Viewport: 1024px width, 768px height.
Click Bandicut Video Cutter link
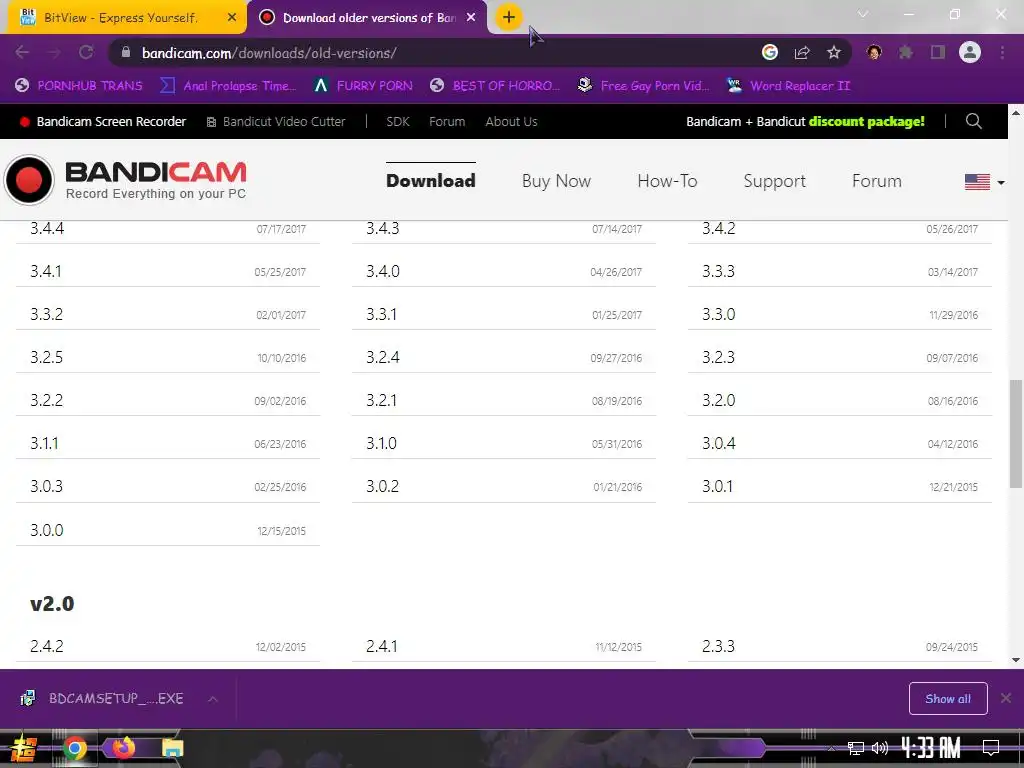pyautogui.click(x=276, y=121)
